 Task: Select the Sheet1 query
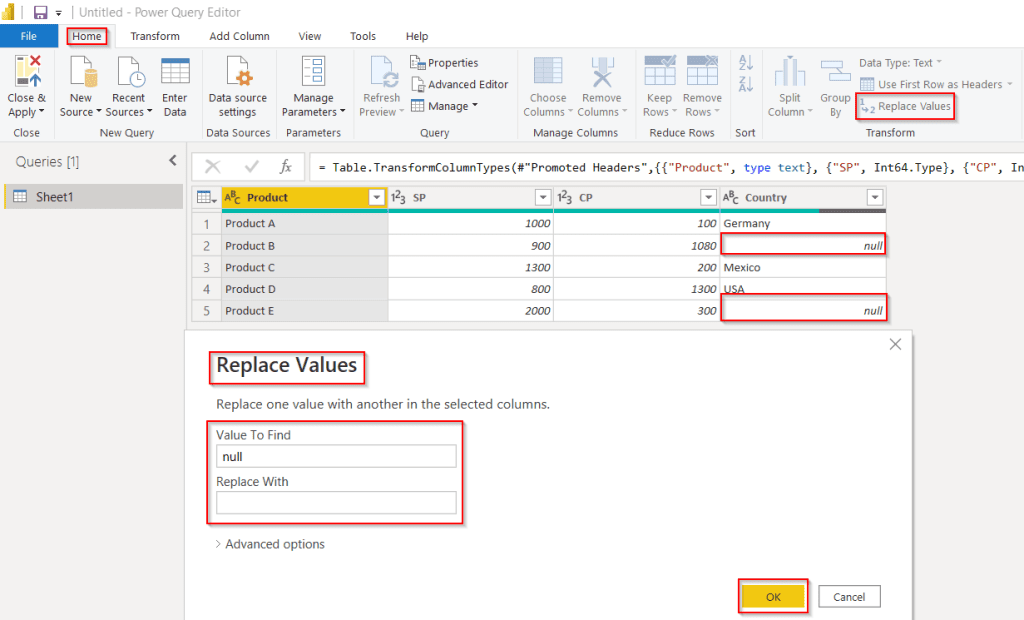coord(93,197)
